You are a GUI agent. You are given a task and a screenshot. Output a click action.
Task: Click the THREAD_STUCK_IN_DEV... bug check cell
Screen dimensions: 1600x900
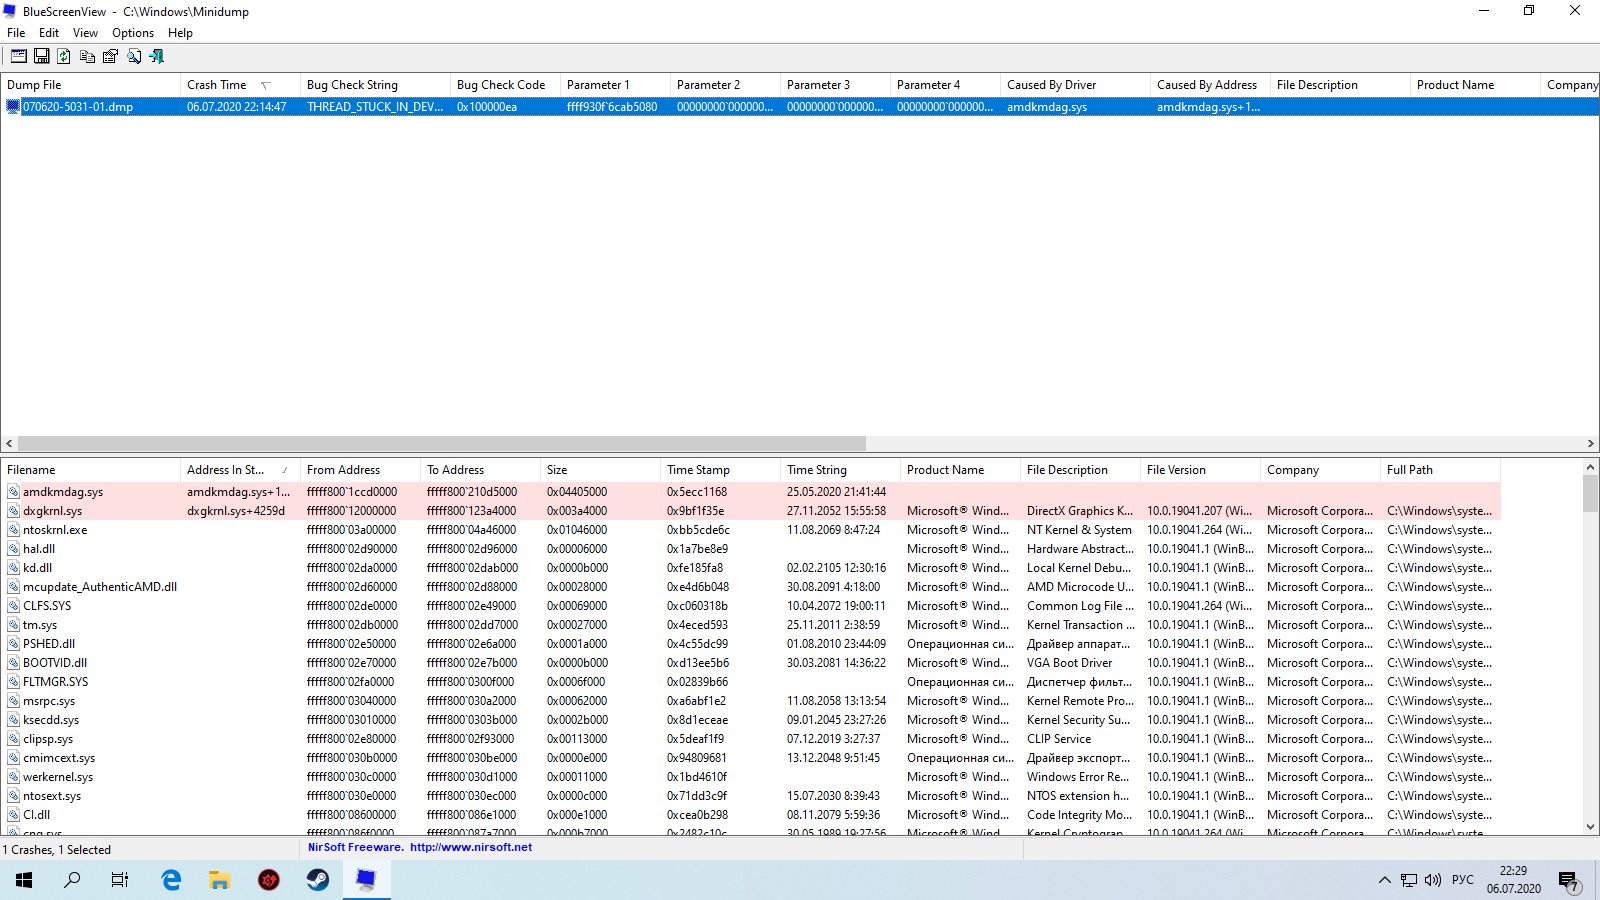coord(375,107)
